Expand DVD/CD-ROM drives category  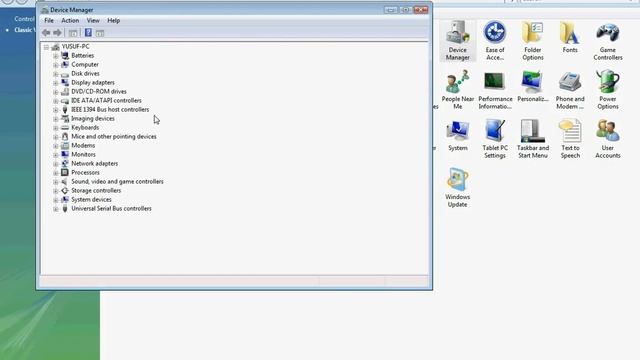pos(56,92)
